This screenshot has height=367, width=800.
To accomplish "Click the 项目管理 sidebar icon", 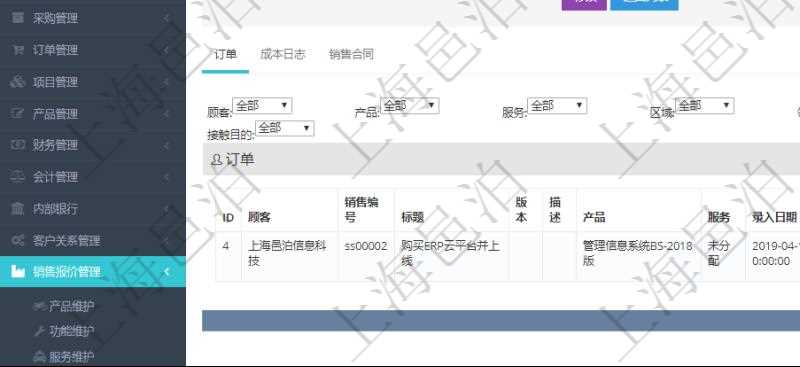I will point(18,82).
